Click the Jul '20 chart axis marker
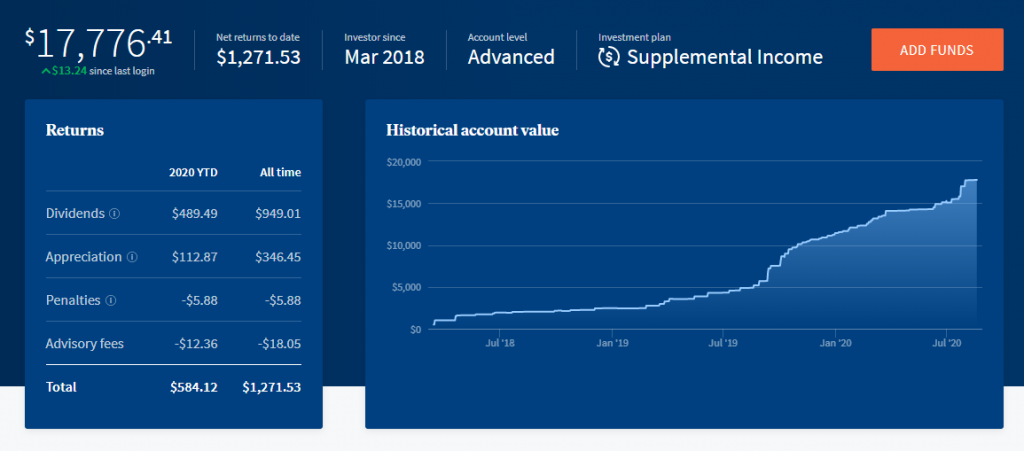Screen dimensions: 1024x451 946,343
